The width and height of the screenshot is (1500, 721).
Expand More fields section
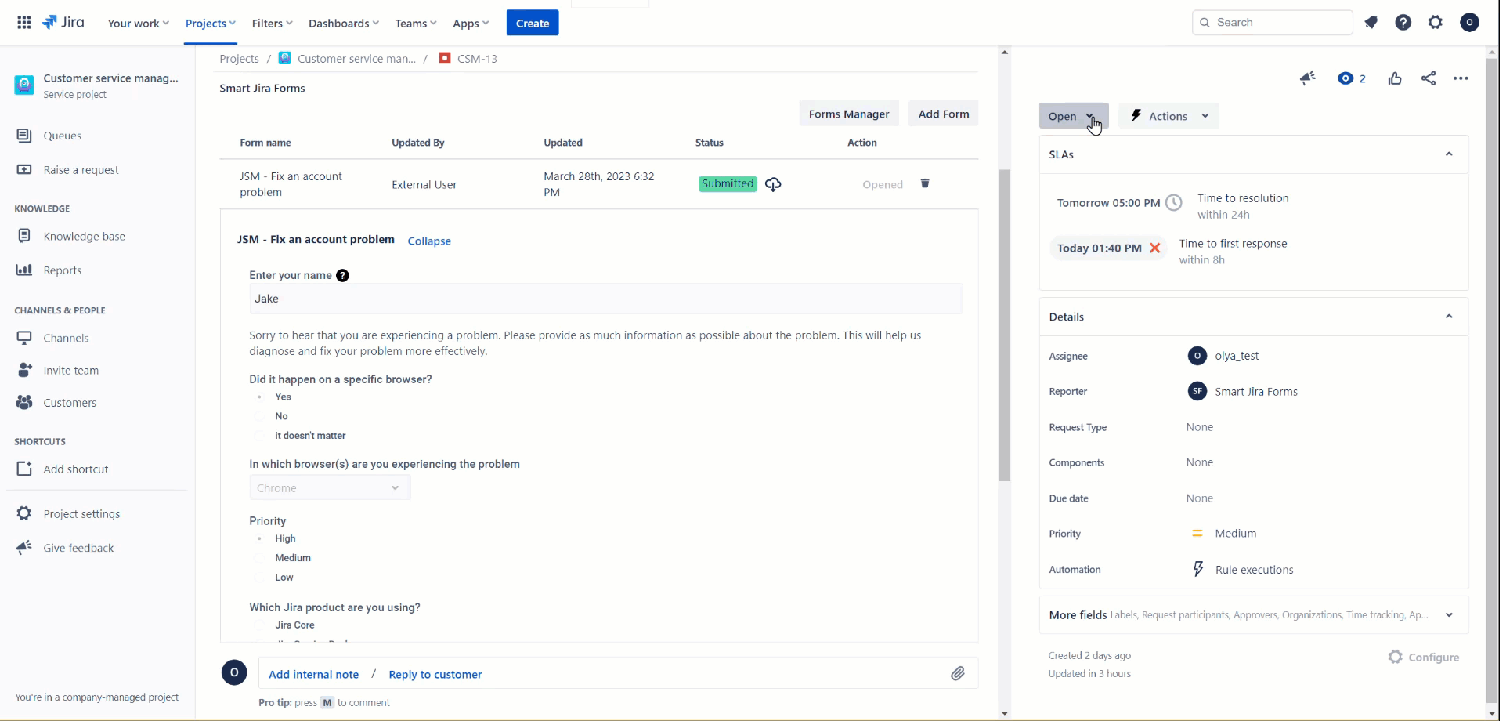tap(1449, 615)
